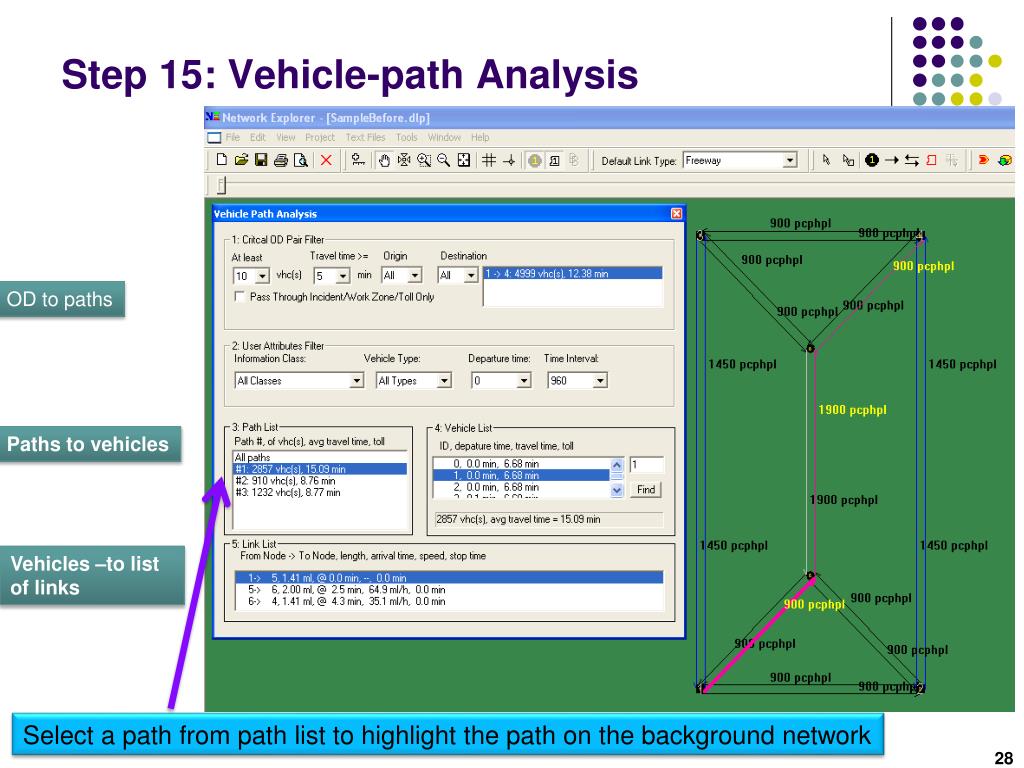Open the Window menu
Image resolution: width=1024 pixels, height=768 pixels.
click(444, 138)
